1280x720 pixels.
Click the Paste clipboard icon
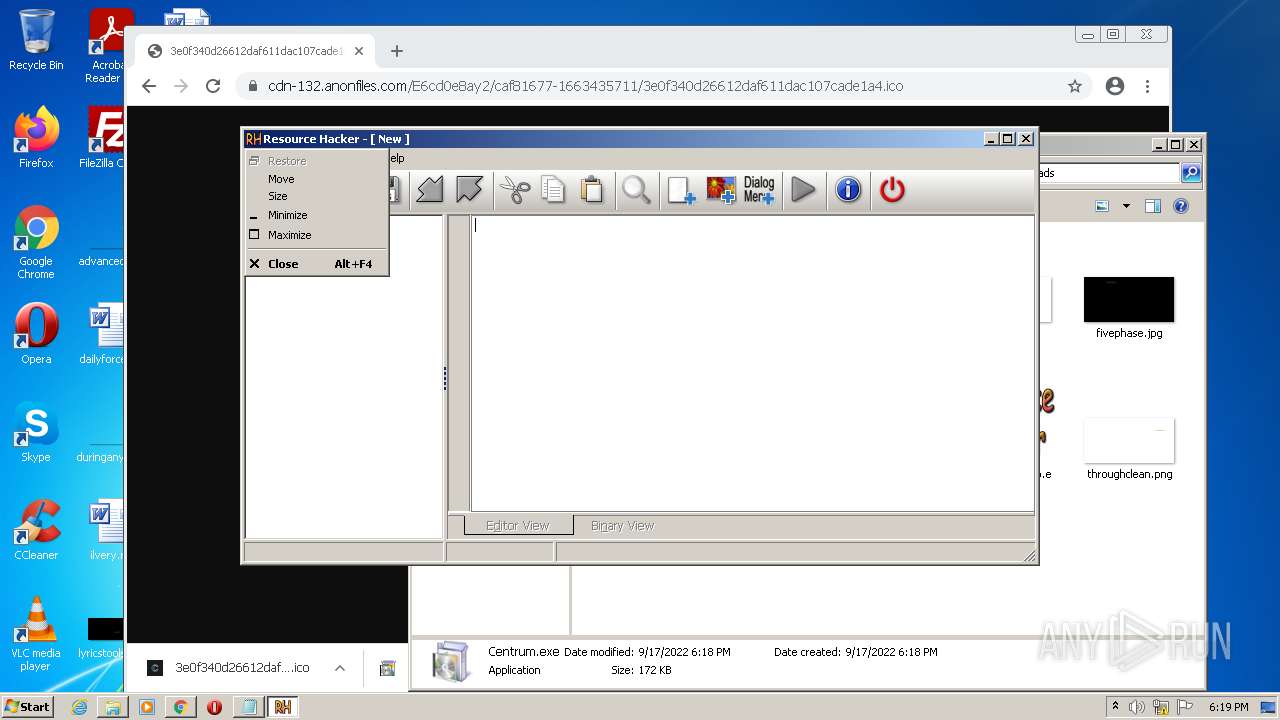592,189
